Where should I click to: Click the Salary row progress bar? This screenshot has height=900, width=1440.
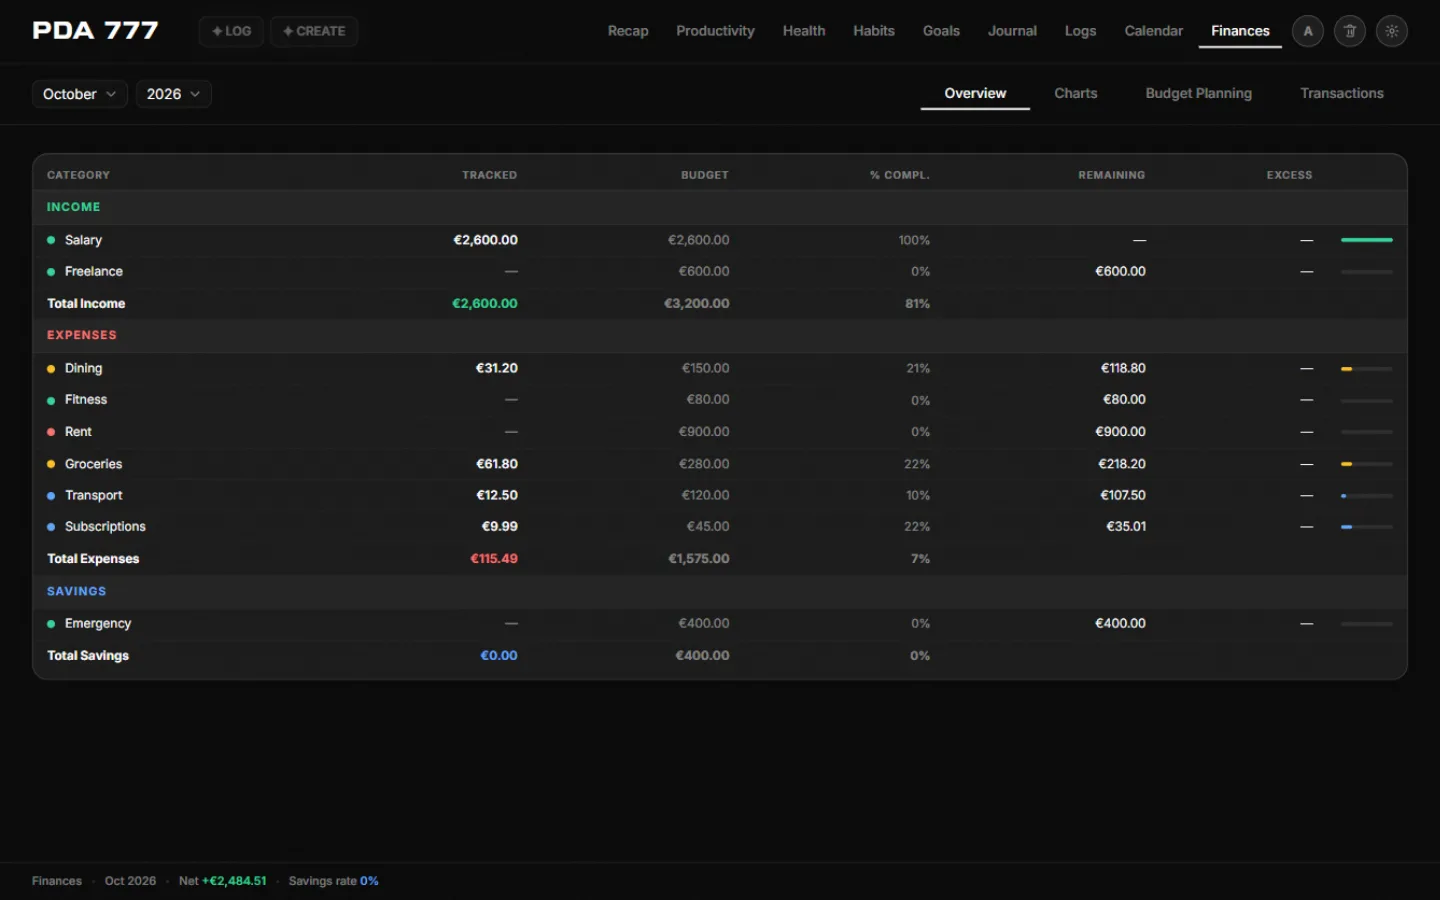(x=1366, y=240)
